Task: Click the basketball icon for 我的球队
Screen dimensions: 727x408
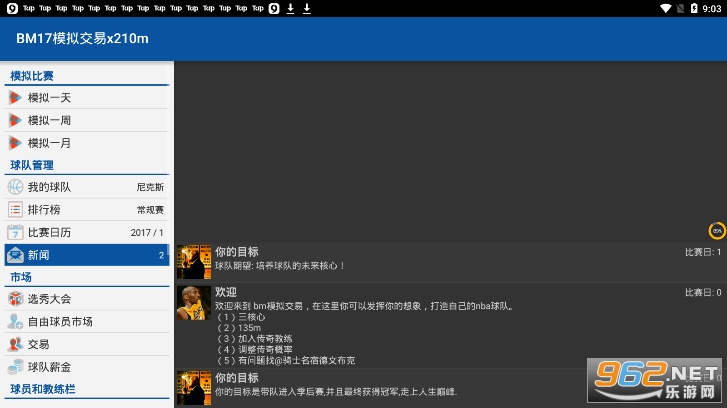Action: coord(15,187)
